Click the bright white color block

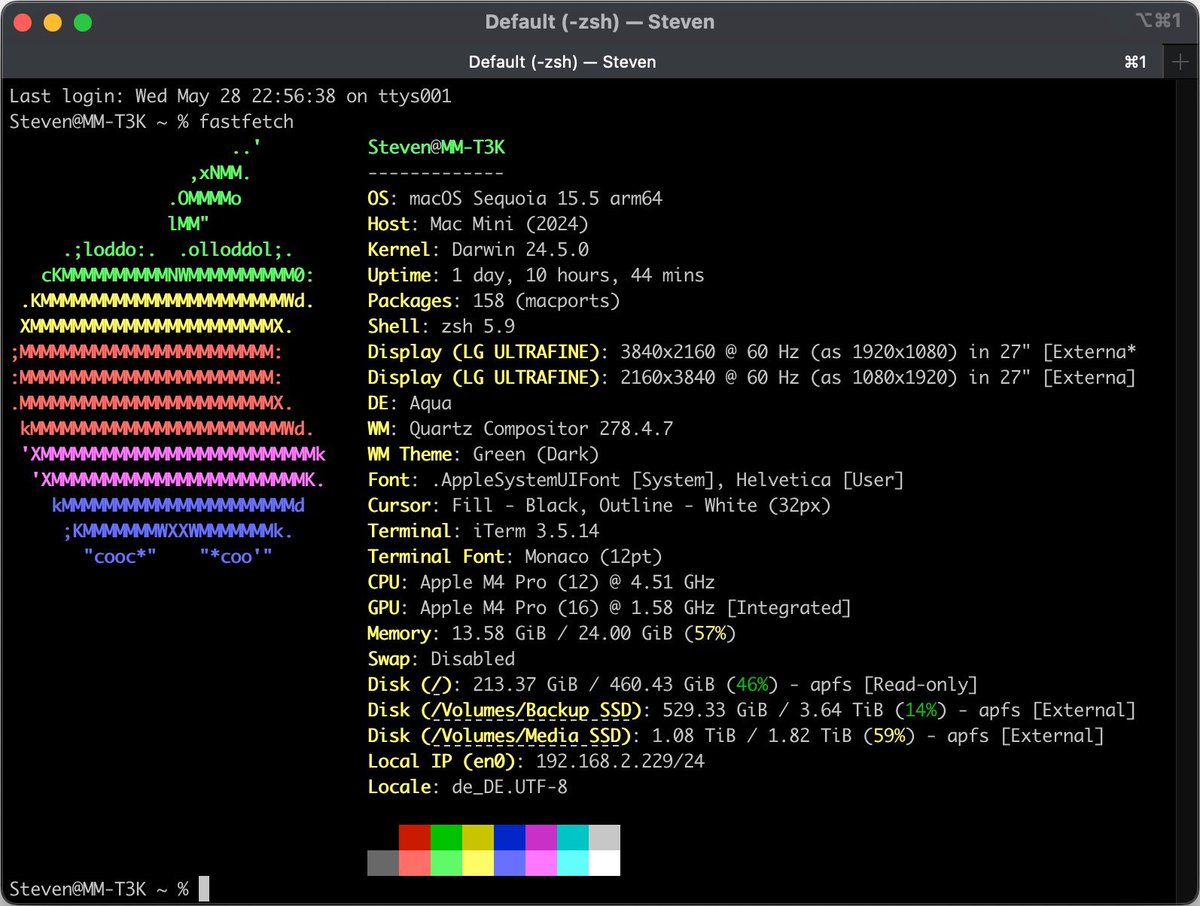[x=604, y=863]
